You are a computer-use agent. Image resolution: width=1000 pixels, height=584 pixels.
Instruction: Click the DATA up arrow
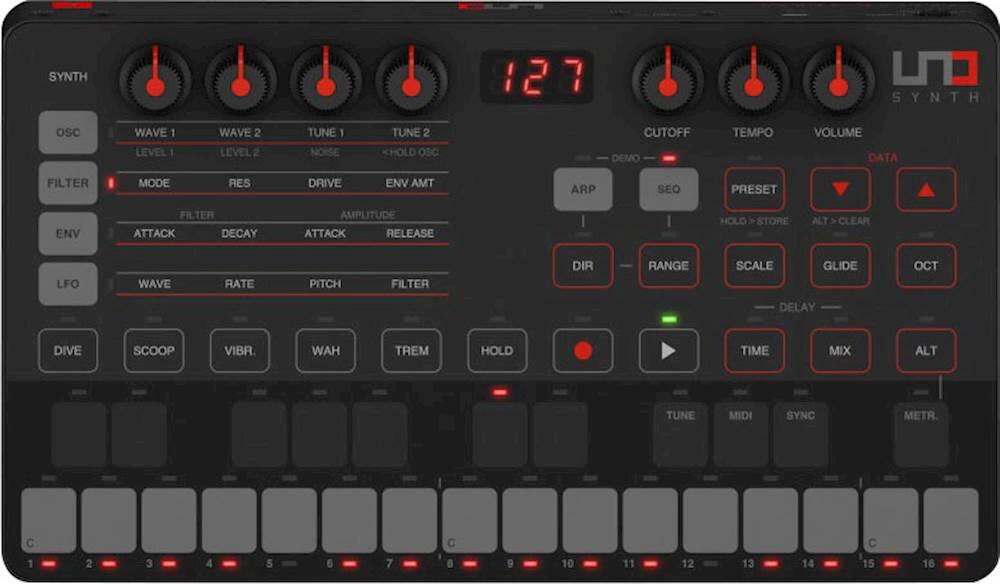(x=925, y=189)
